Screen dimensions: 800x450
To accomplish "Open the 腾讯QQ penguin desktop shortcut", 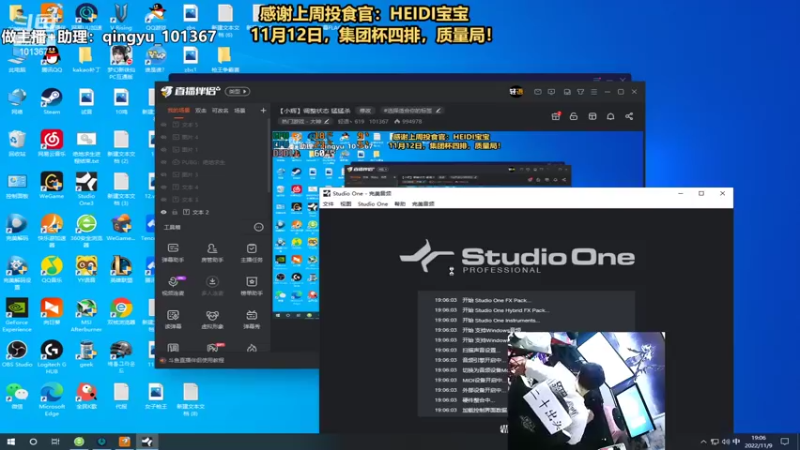I will [x=52, y=59].
